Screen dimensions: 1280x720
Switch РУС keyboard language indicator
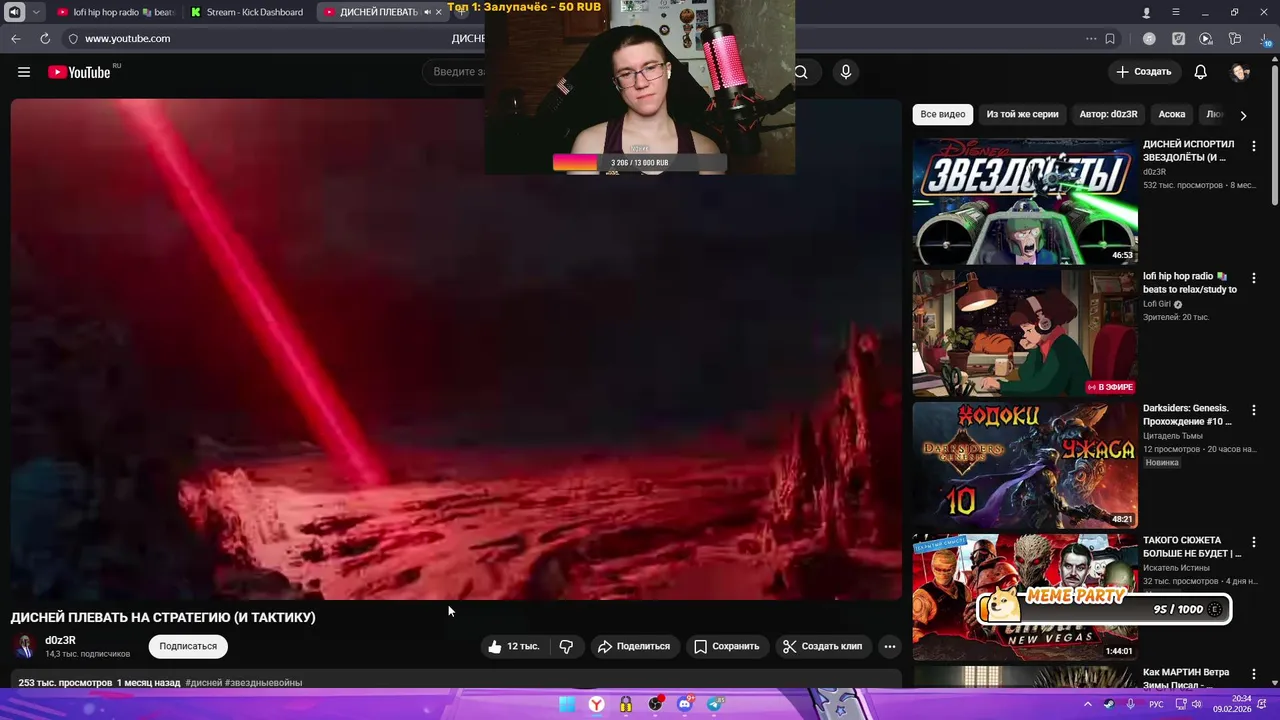pos(1156,704)
